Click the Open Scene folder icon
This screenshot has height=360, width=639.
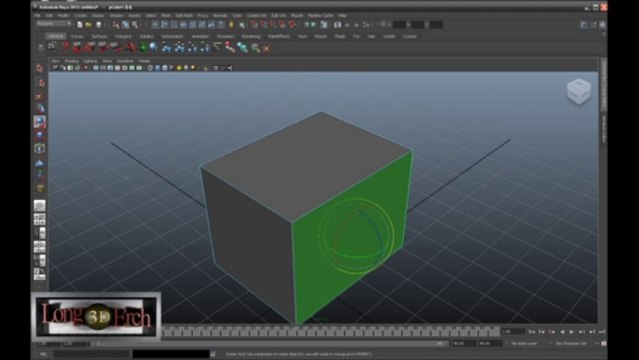click(88, 25)
